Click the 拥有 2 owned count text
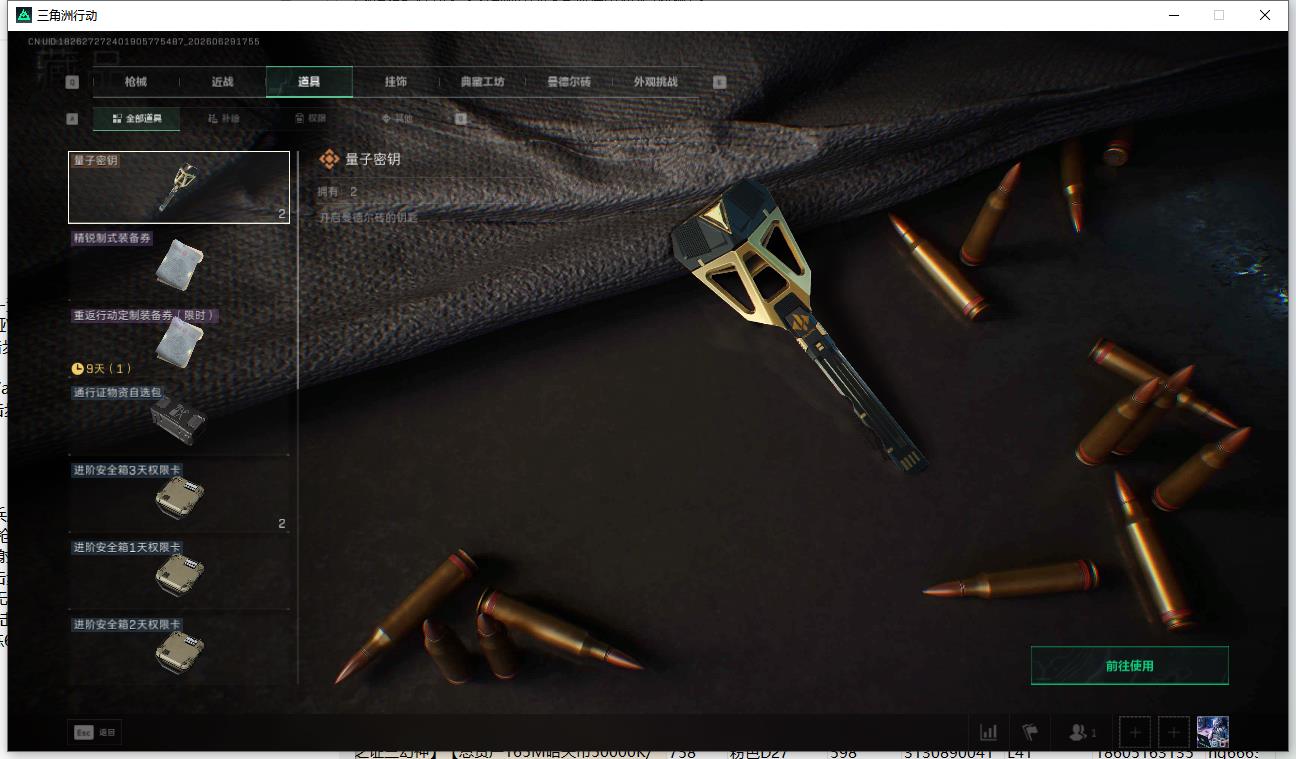 pyautogui.click(x=337, y=191)
